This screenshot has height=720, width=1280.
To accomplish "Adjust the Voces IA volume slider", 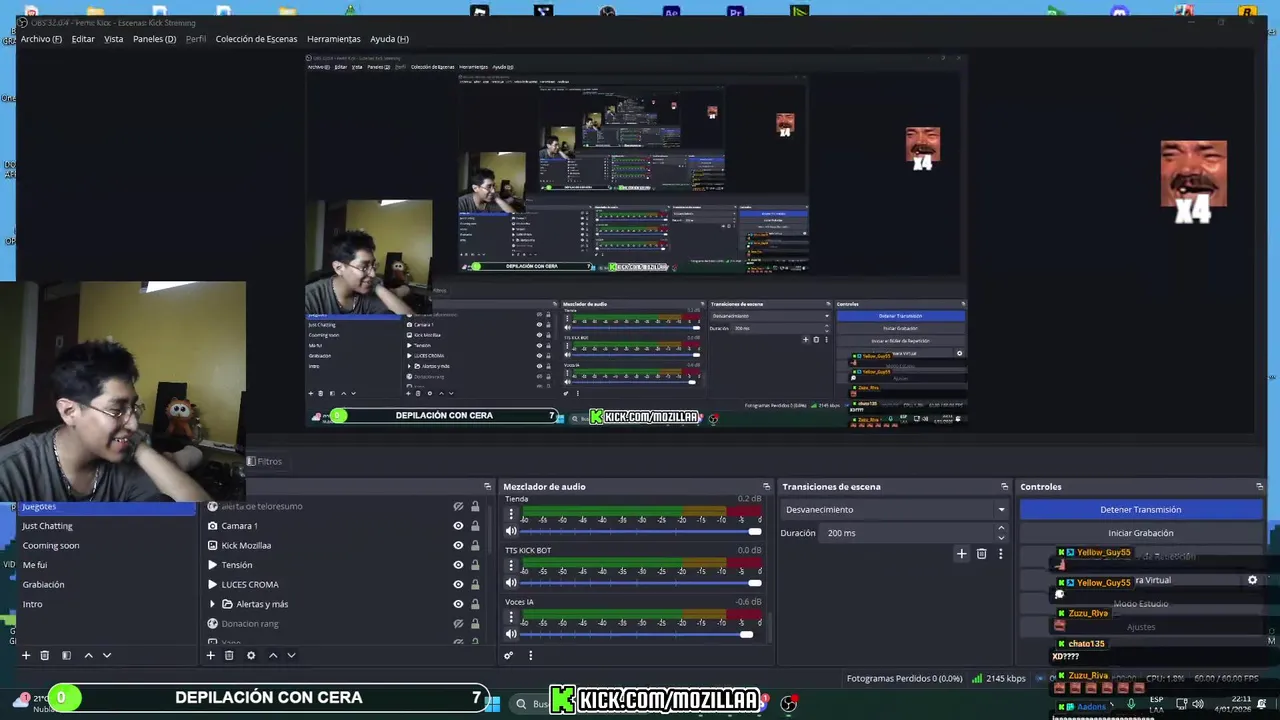I will click(x=640, y=634).
